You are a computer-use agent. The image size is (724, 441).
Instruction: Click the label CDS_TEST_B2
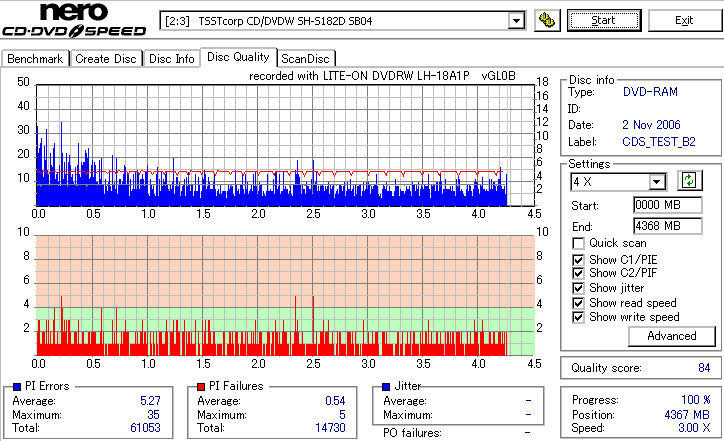(659, 142)
